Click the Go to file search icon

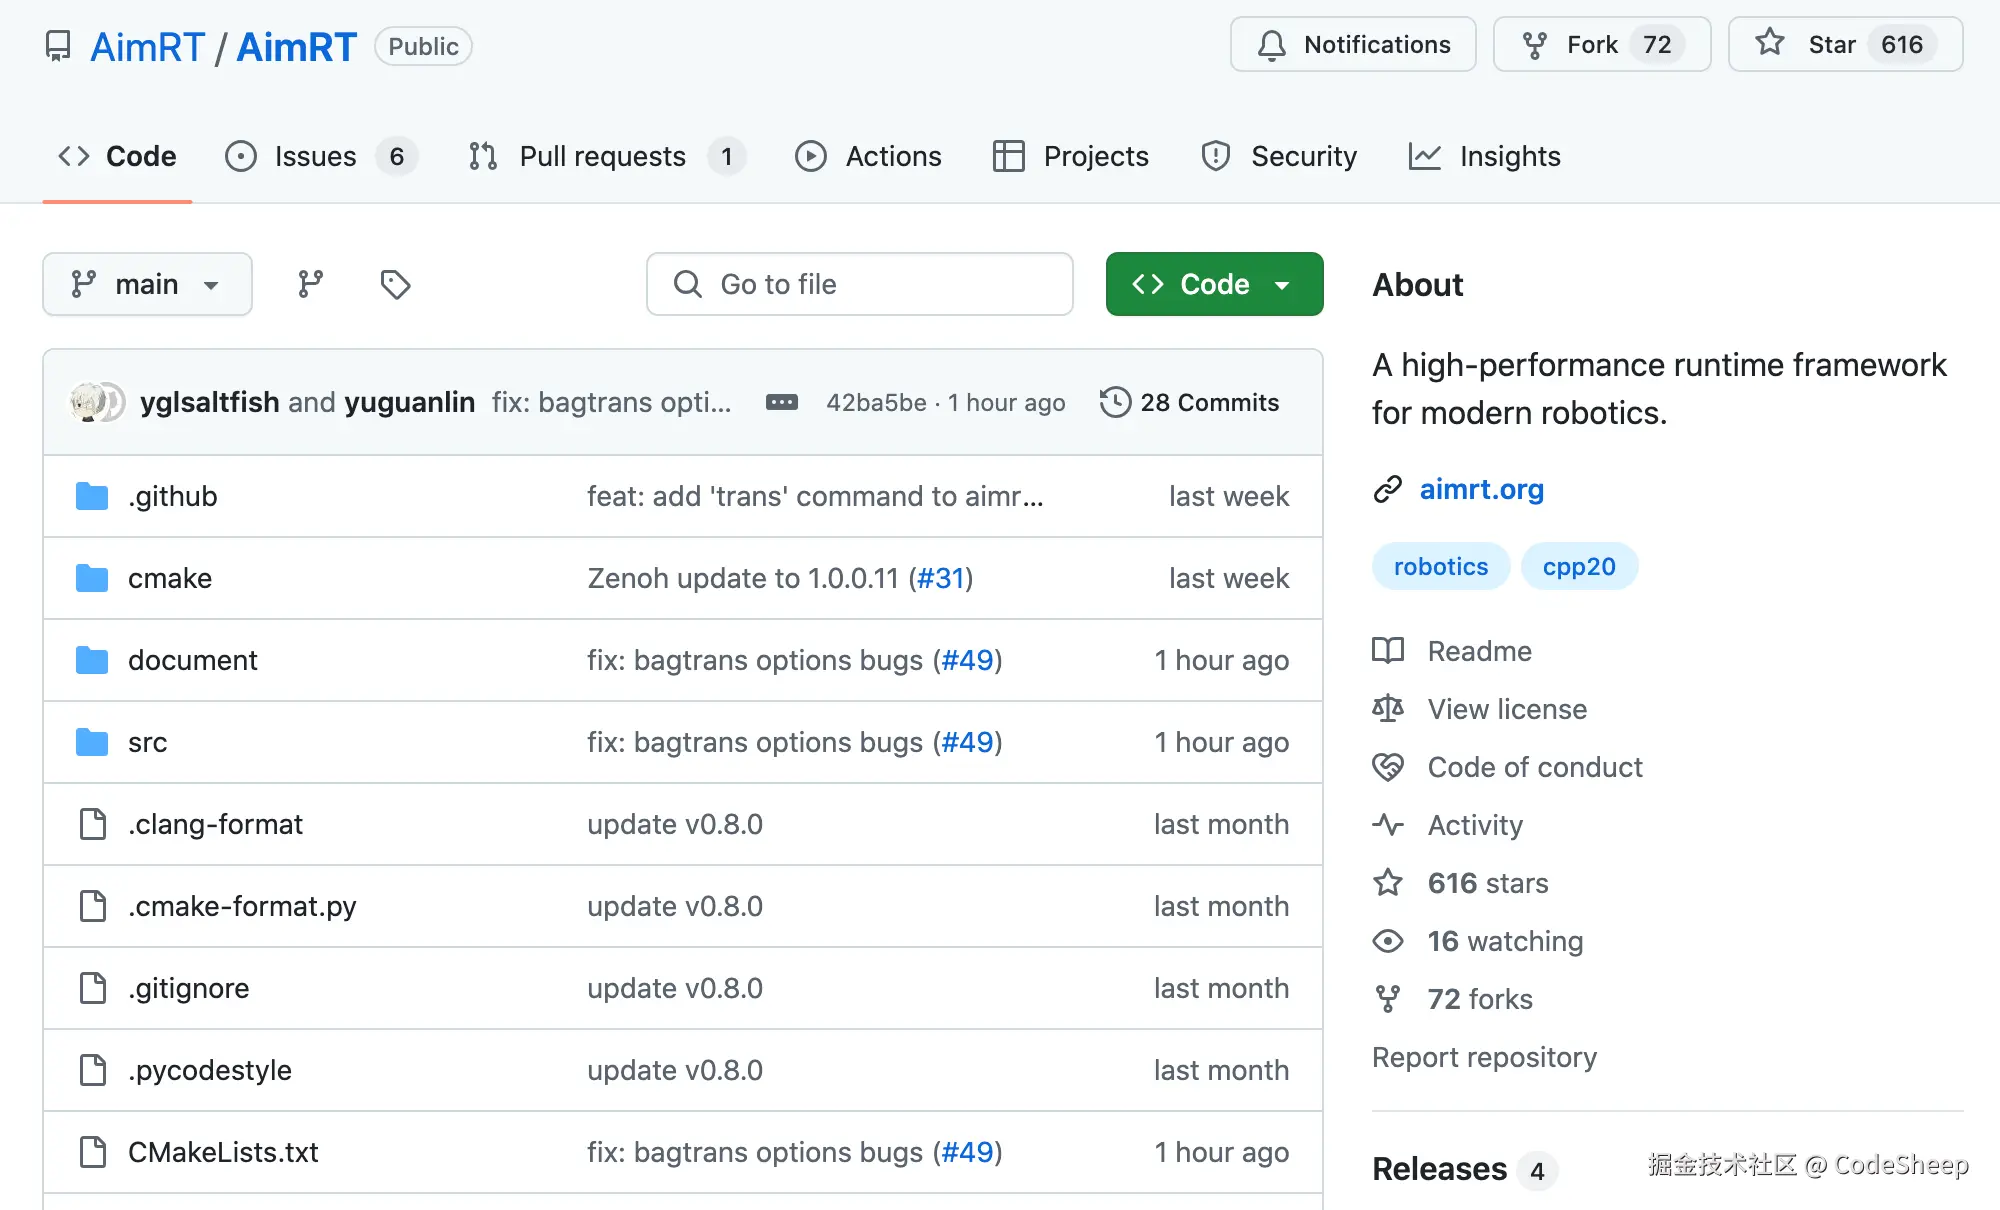689,283
